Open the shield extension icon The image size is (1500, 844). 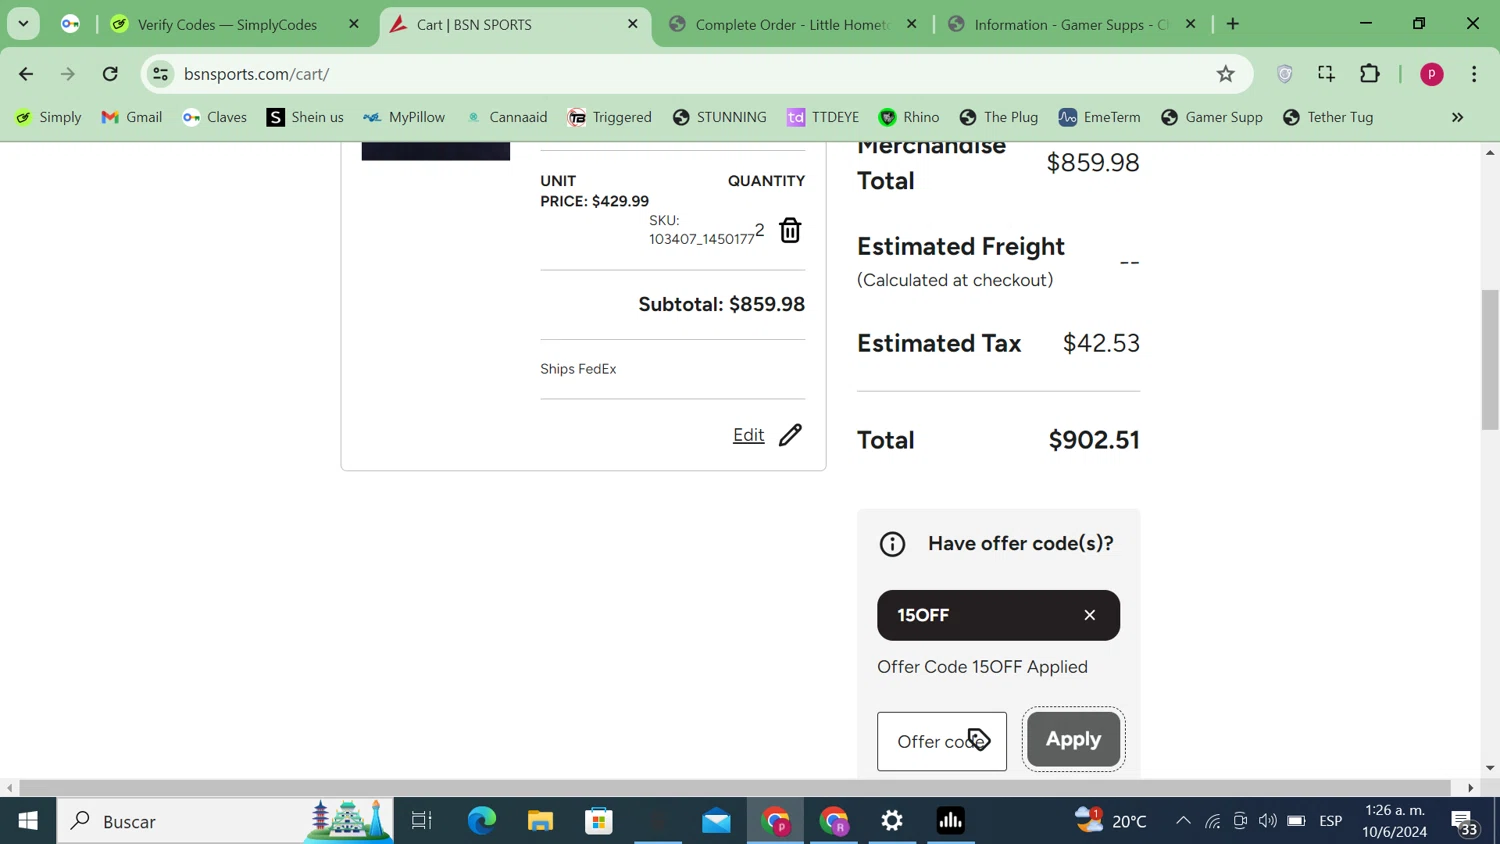[1285, 74]
